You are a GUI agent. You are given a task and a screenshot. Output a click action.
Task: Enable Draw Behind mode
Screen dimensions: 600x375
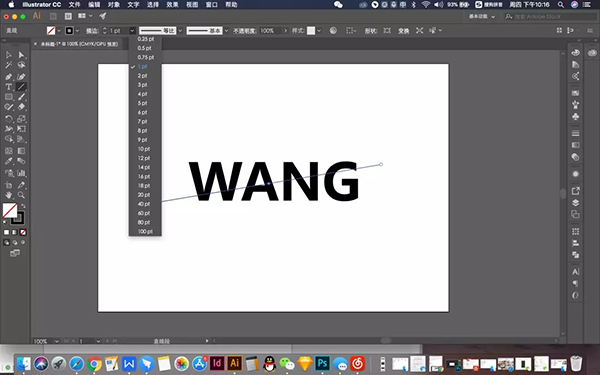coord(15,242)
